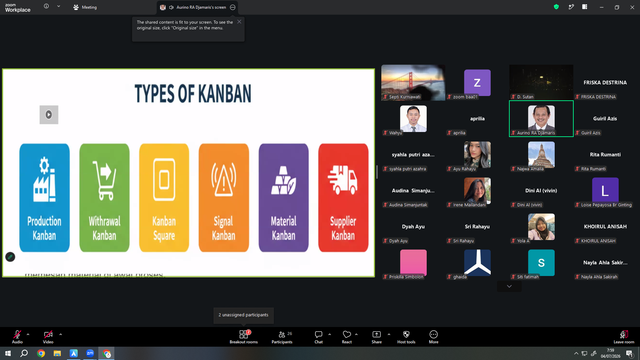The image size is (640, 360).
Task: Open the More options menu
Action: click(433, 337)
